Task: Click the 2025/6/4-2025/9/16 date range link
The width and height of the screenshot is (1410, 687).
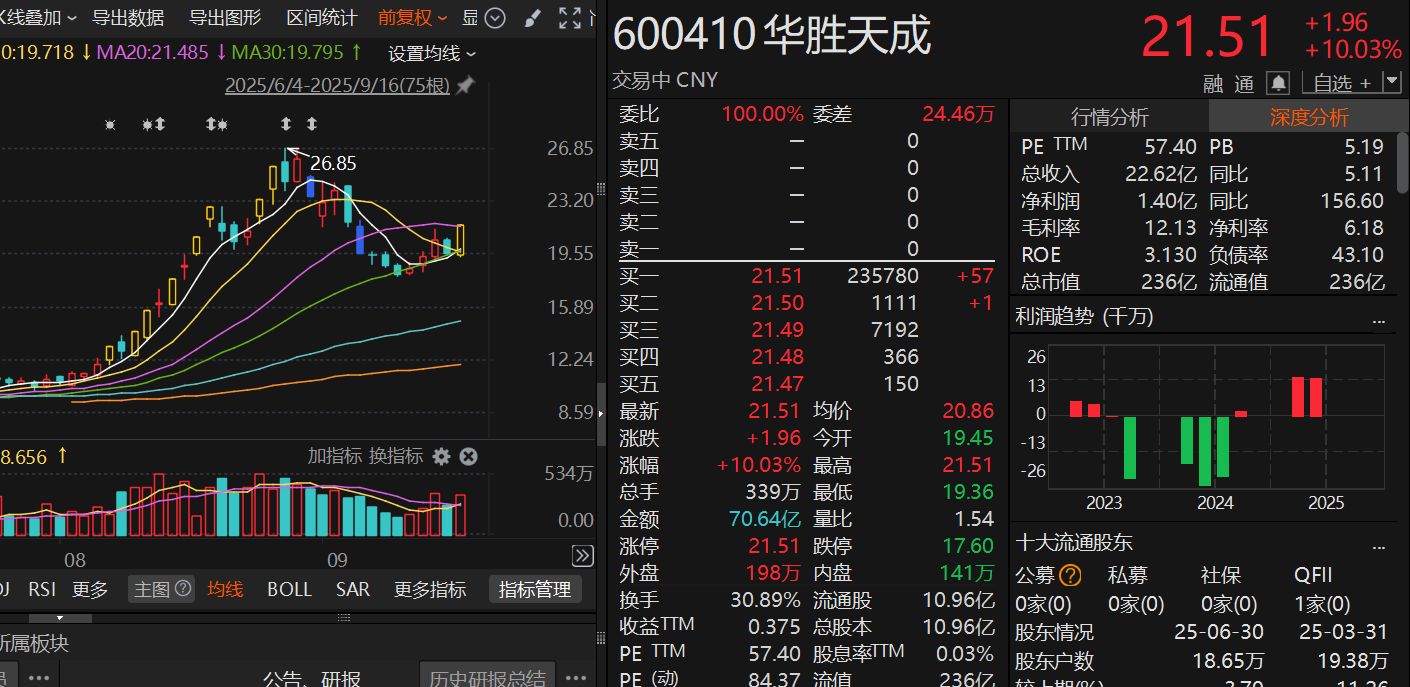Action: 337,86
